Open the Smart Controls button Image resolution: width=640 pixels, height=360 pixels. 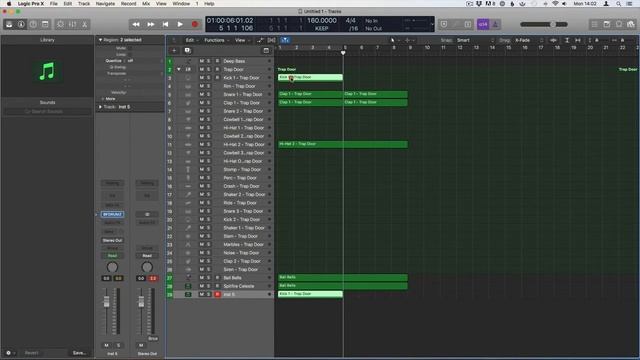(x=60, y=24)
